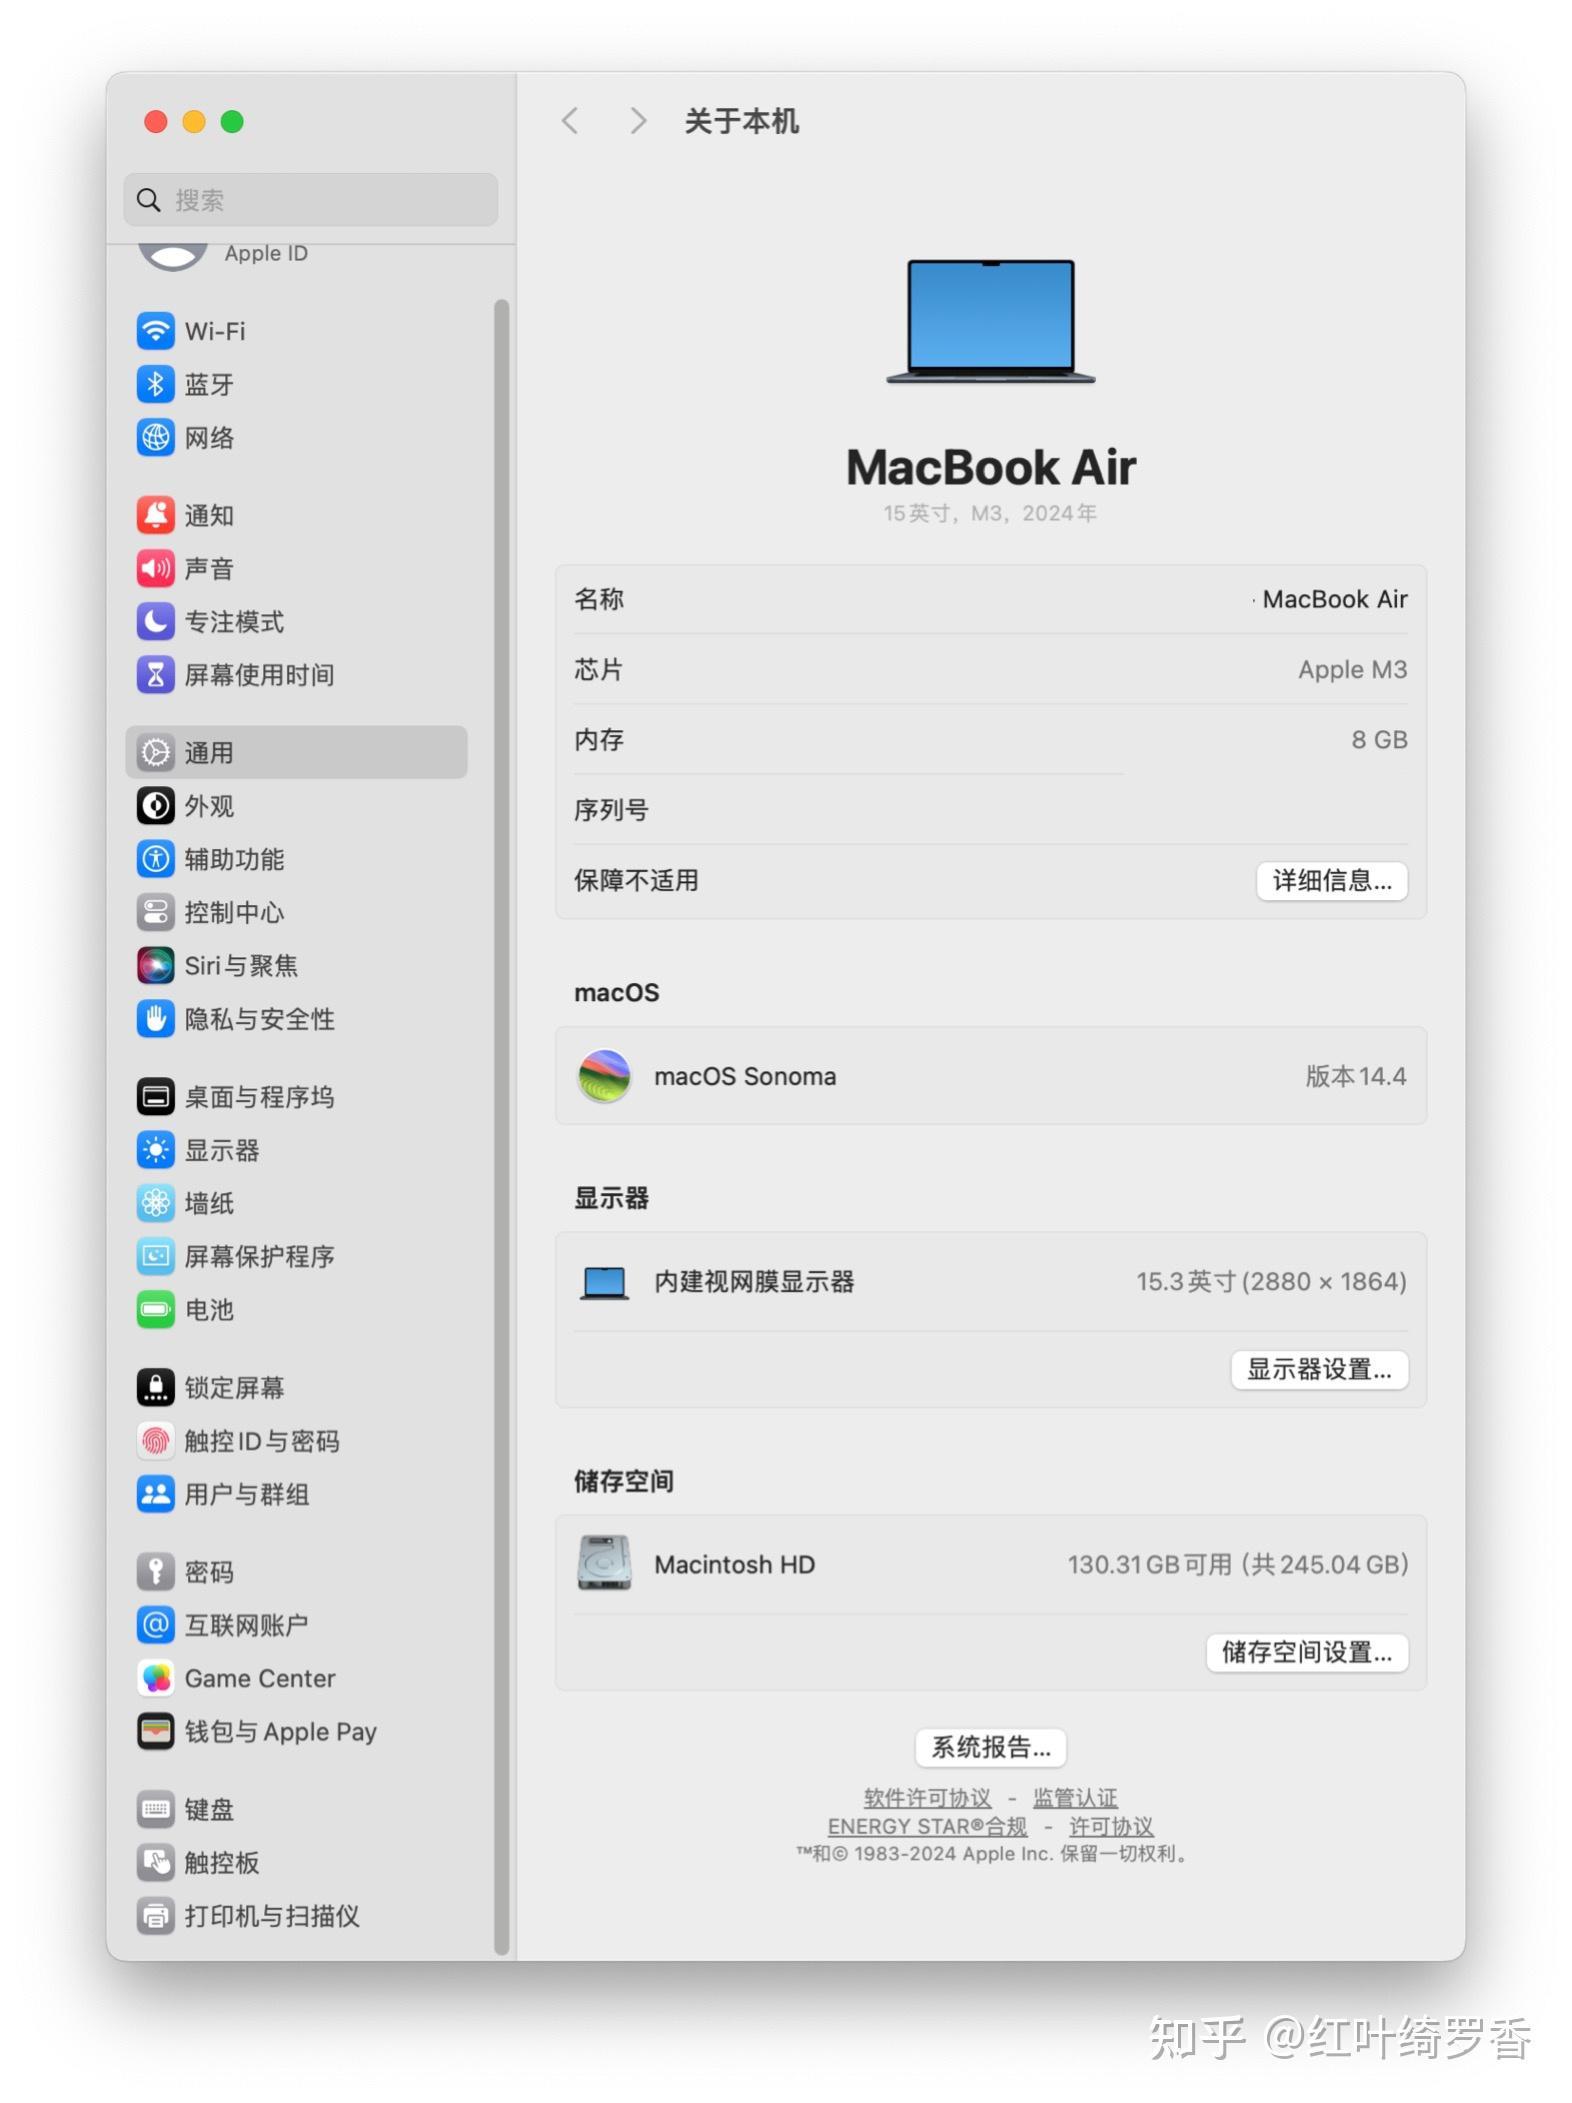The image size is (1572, 2103).
Task: Open 软件许可协议 link
Action: click(x=927, y=1798)
